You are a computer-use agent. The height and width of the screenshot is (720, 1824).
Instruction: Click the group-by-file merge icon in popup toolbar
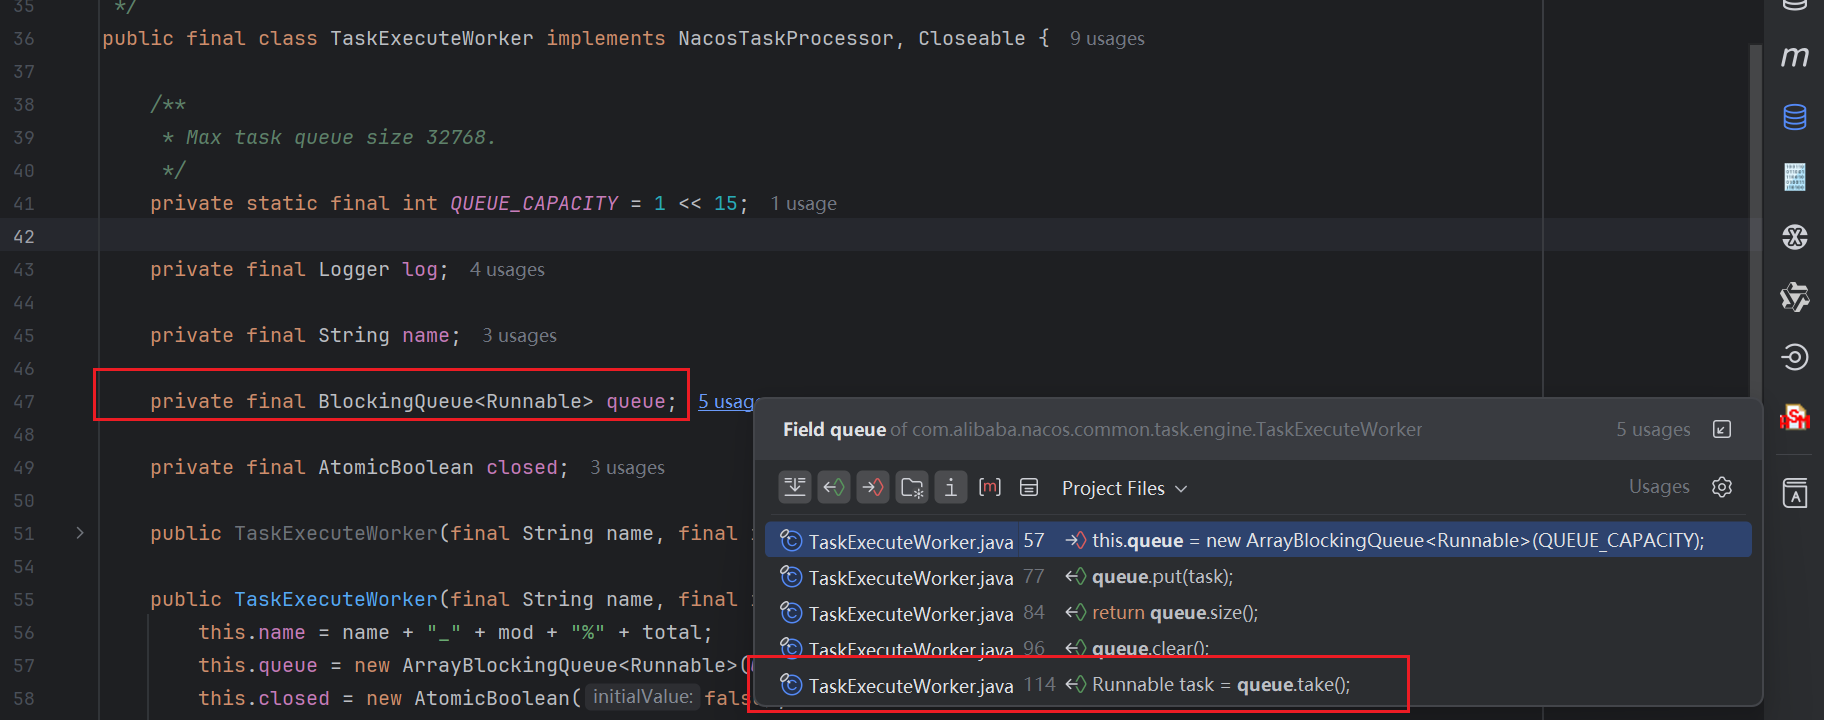coord(795,487)
